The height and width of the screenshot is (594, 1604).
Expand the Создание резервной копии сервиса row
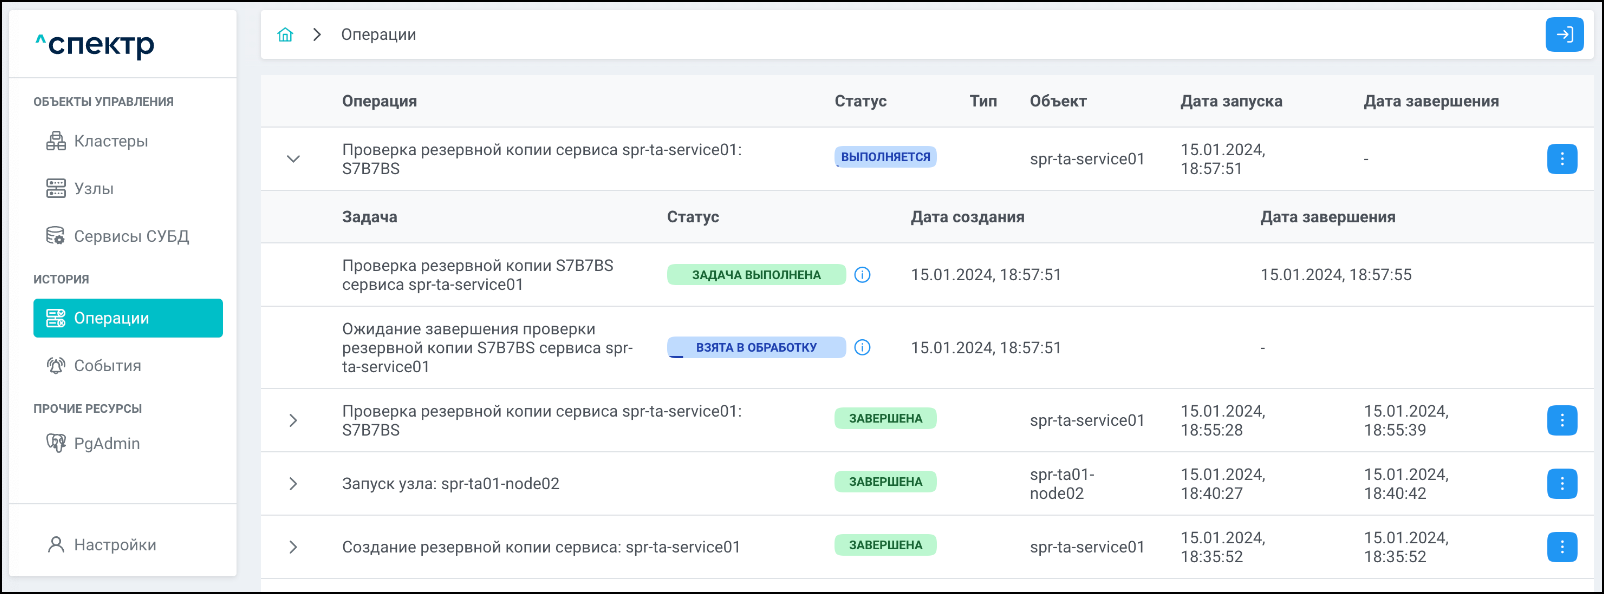point(293,547)
